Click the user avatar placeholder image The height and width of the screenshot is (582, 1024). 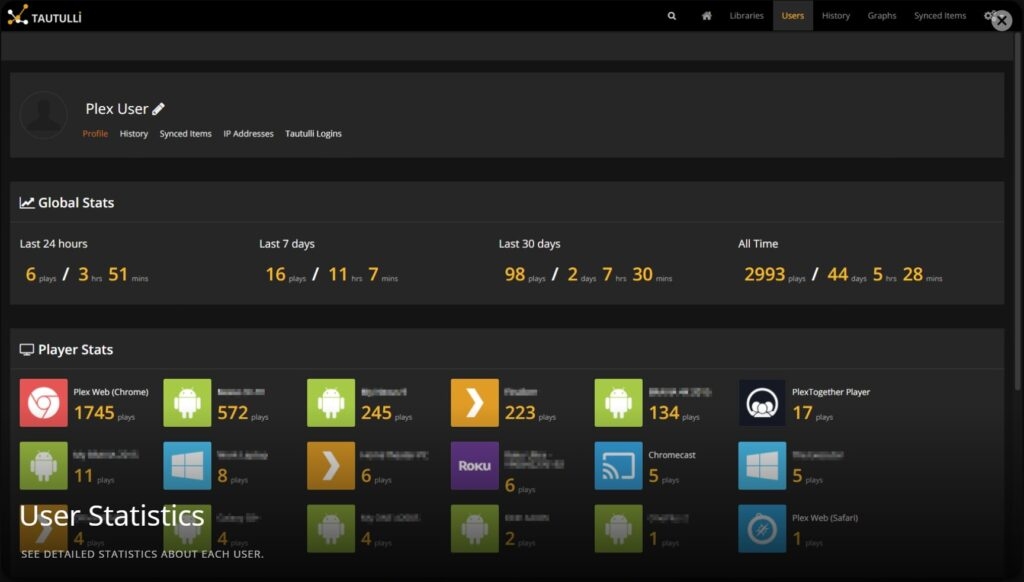(43, 115)
